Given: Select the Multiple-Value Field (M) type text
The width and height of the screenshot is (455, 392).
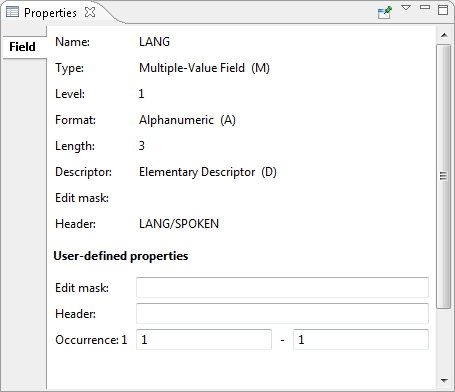Looking at the screenshot, I should 204,68.
